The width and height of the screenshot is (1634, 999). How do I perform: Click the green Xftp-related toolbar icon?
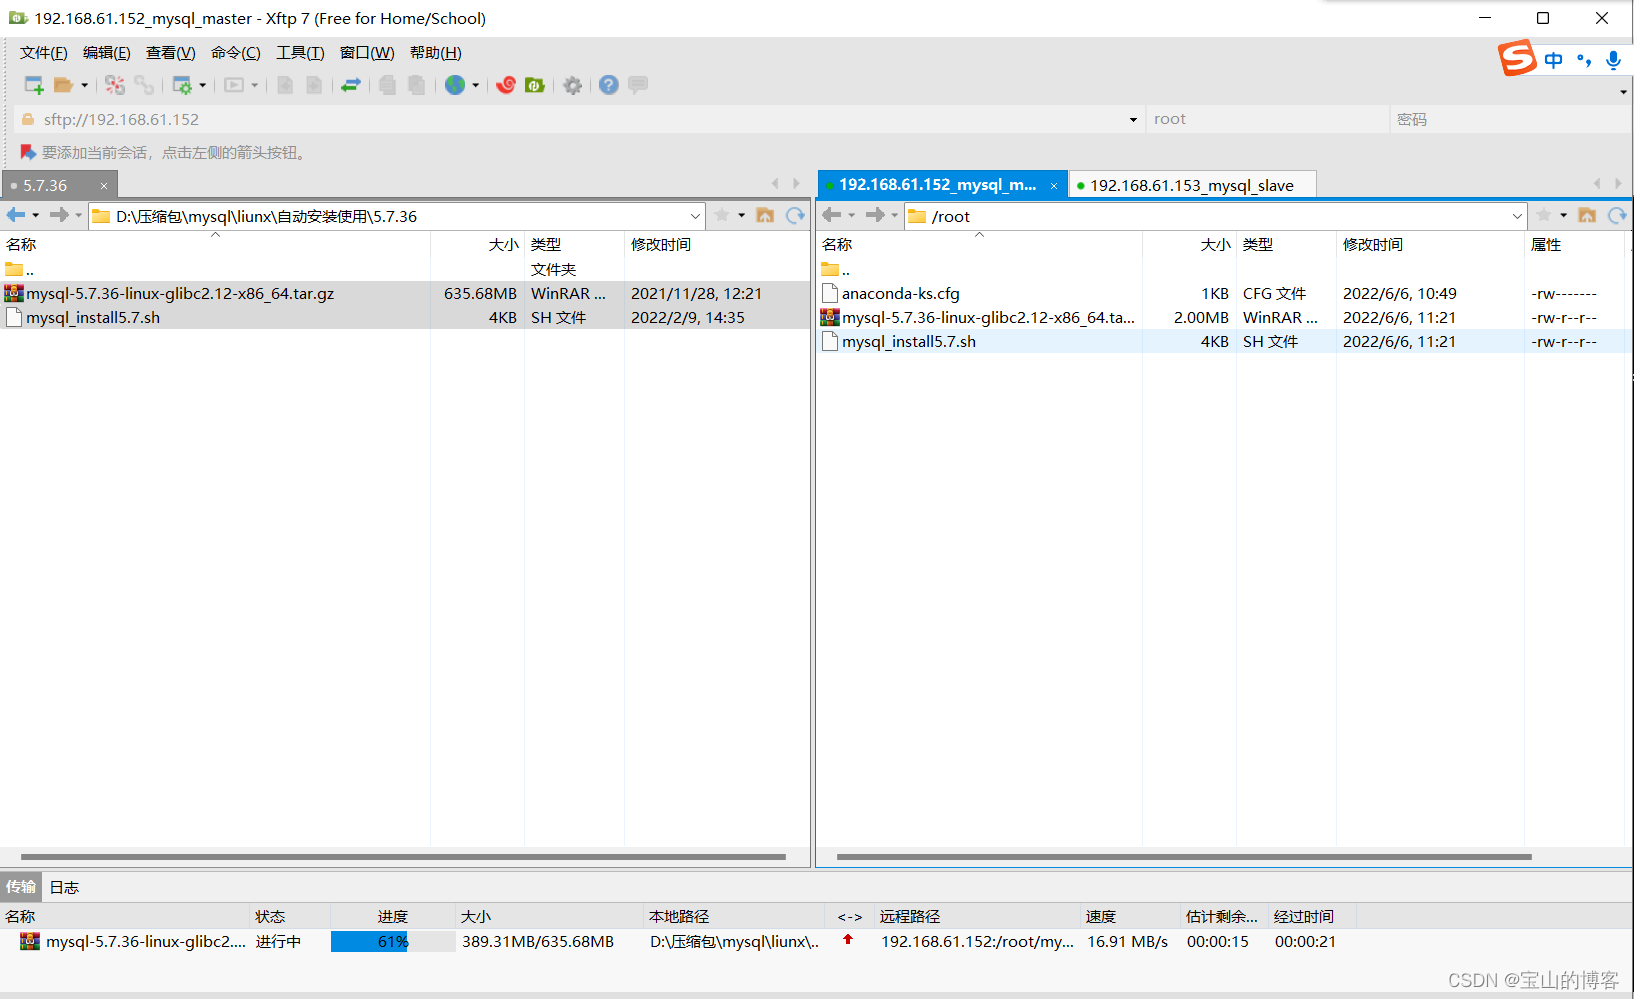tap(535, 85)
